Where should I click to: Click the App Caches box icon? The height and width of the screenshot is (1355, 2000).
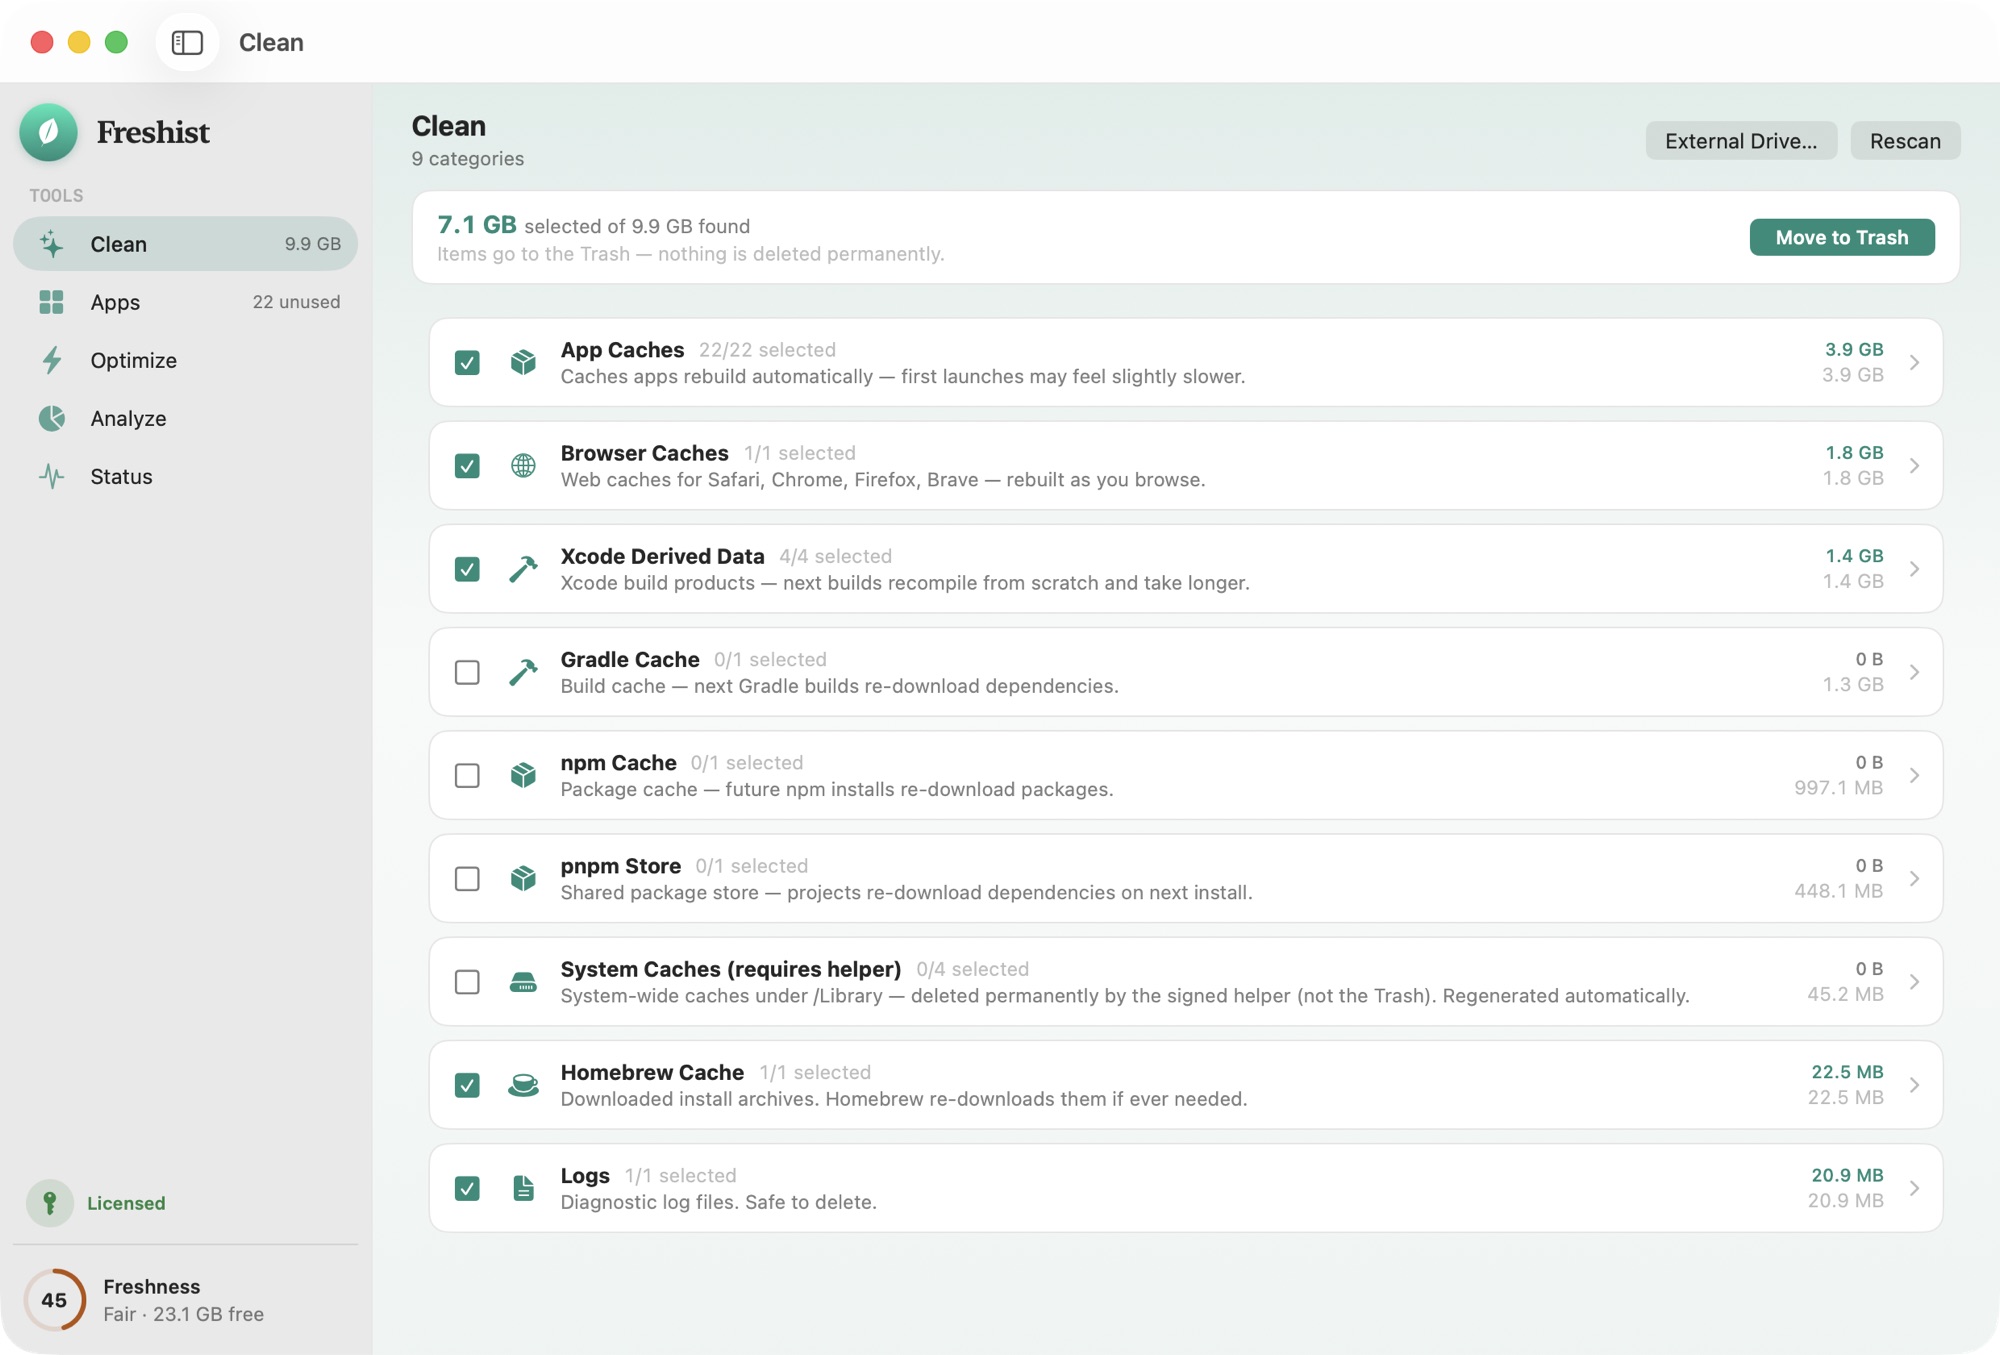click(x=523, y=362)
